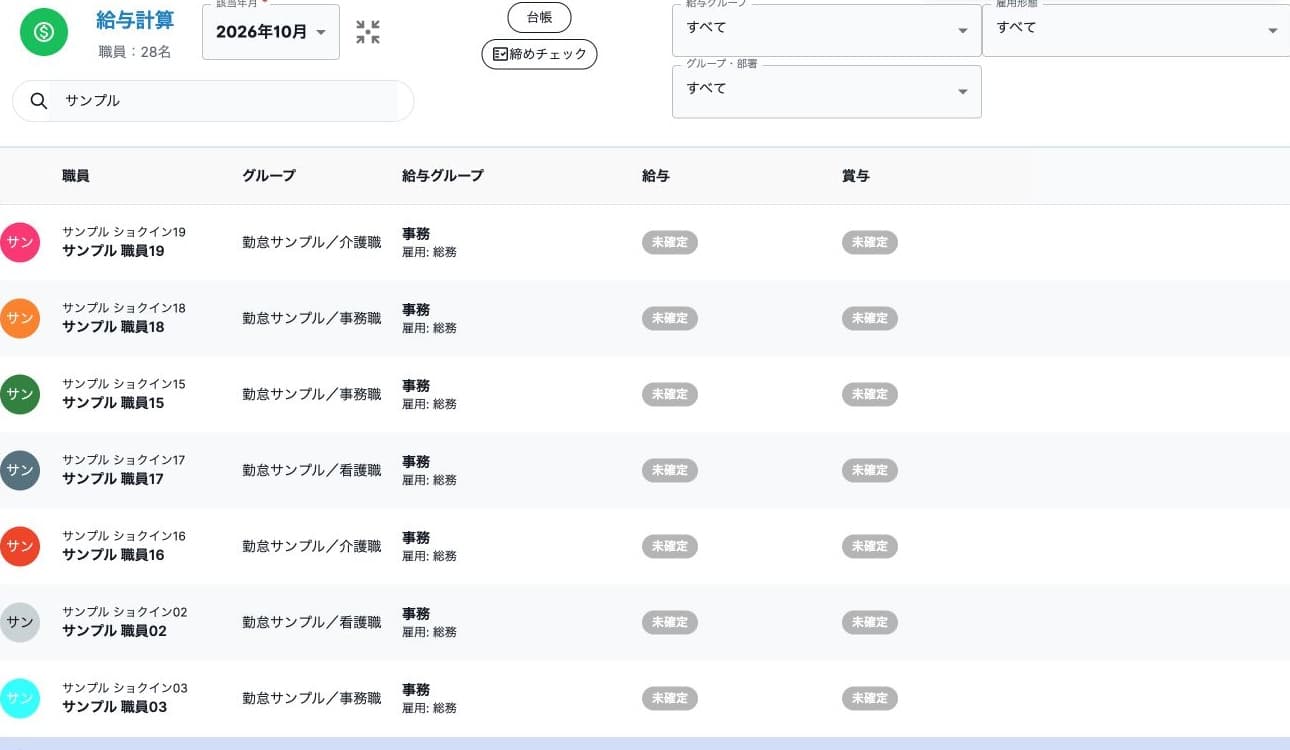Screen dimensions: 1290x750
Task: Click the 給与 column header
Action: point(656,176)
